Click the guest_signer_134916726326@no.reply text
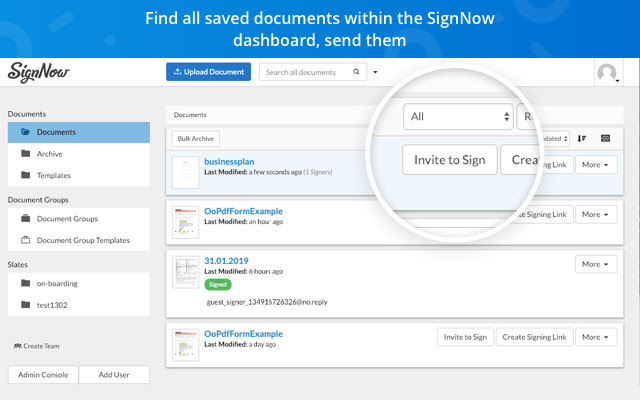Viewport: 640px width, 400px height. click(x=267, y=302)
